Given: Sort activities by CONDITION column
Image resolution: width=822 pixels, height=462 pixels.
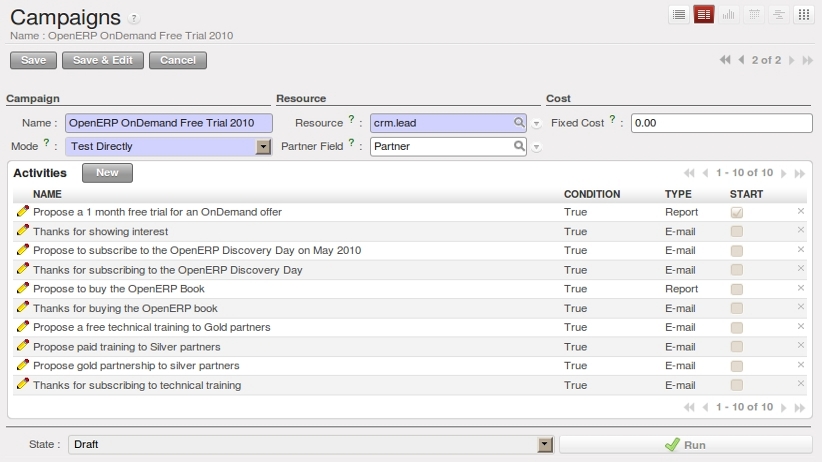Looking at the screenshot, I should coord(592,194).
